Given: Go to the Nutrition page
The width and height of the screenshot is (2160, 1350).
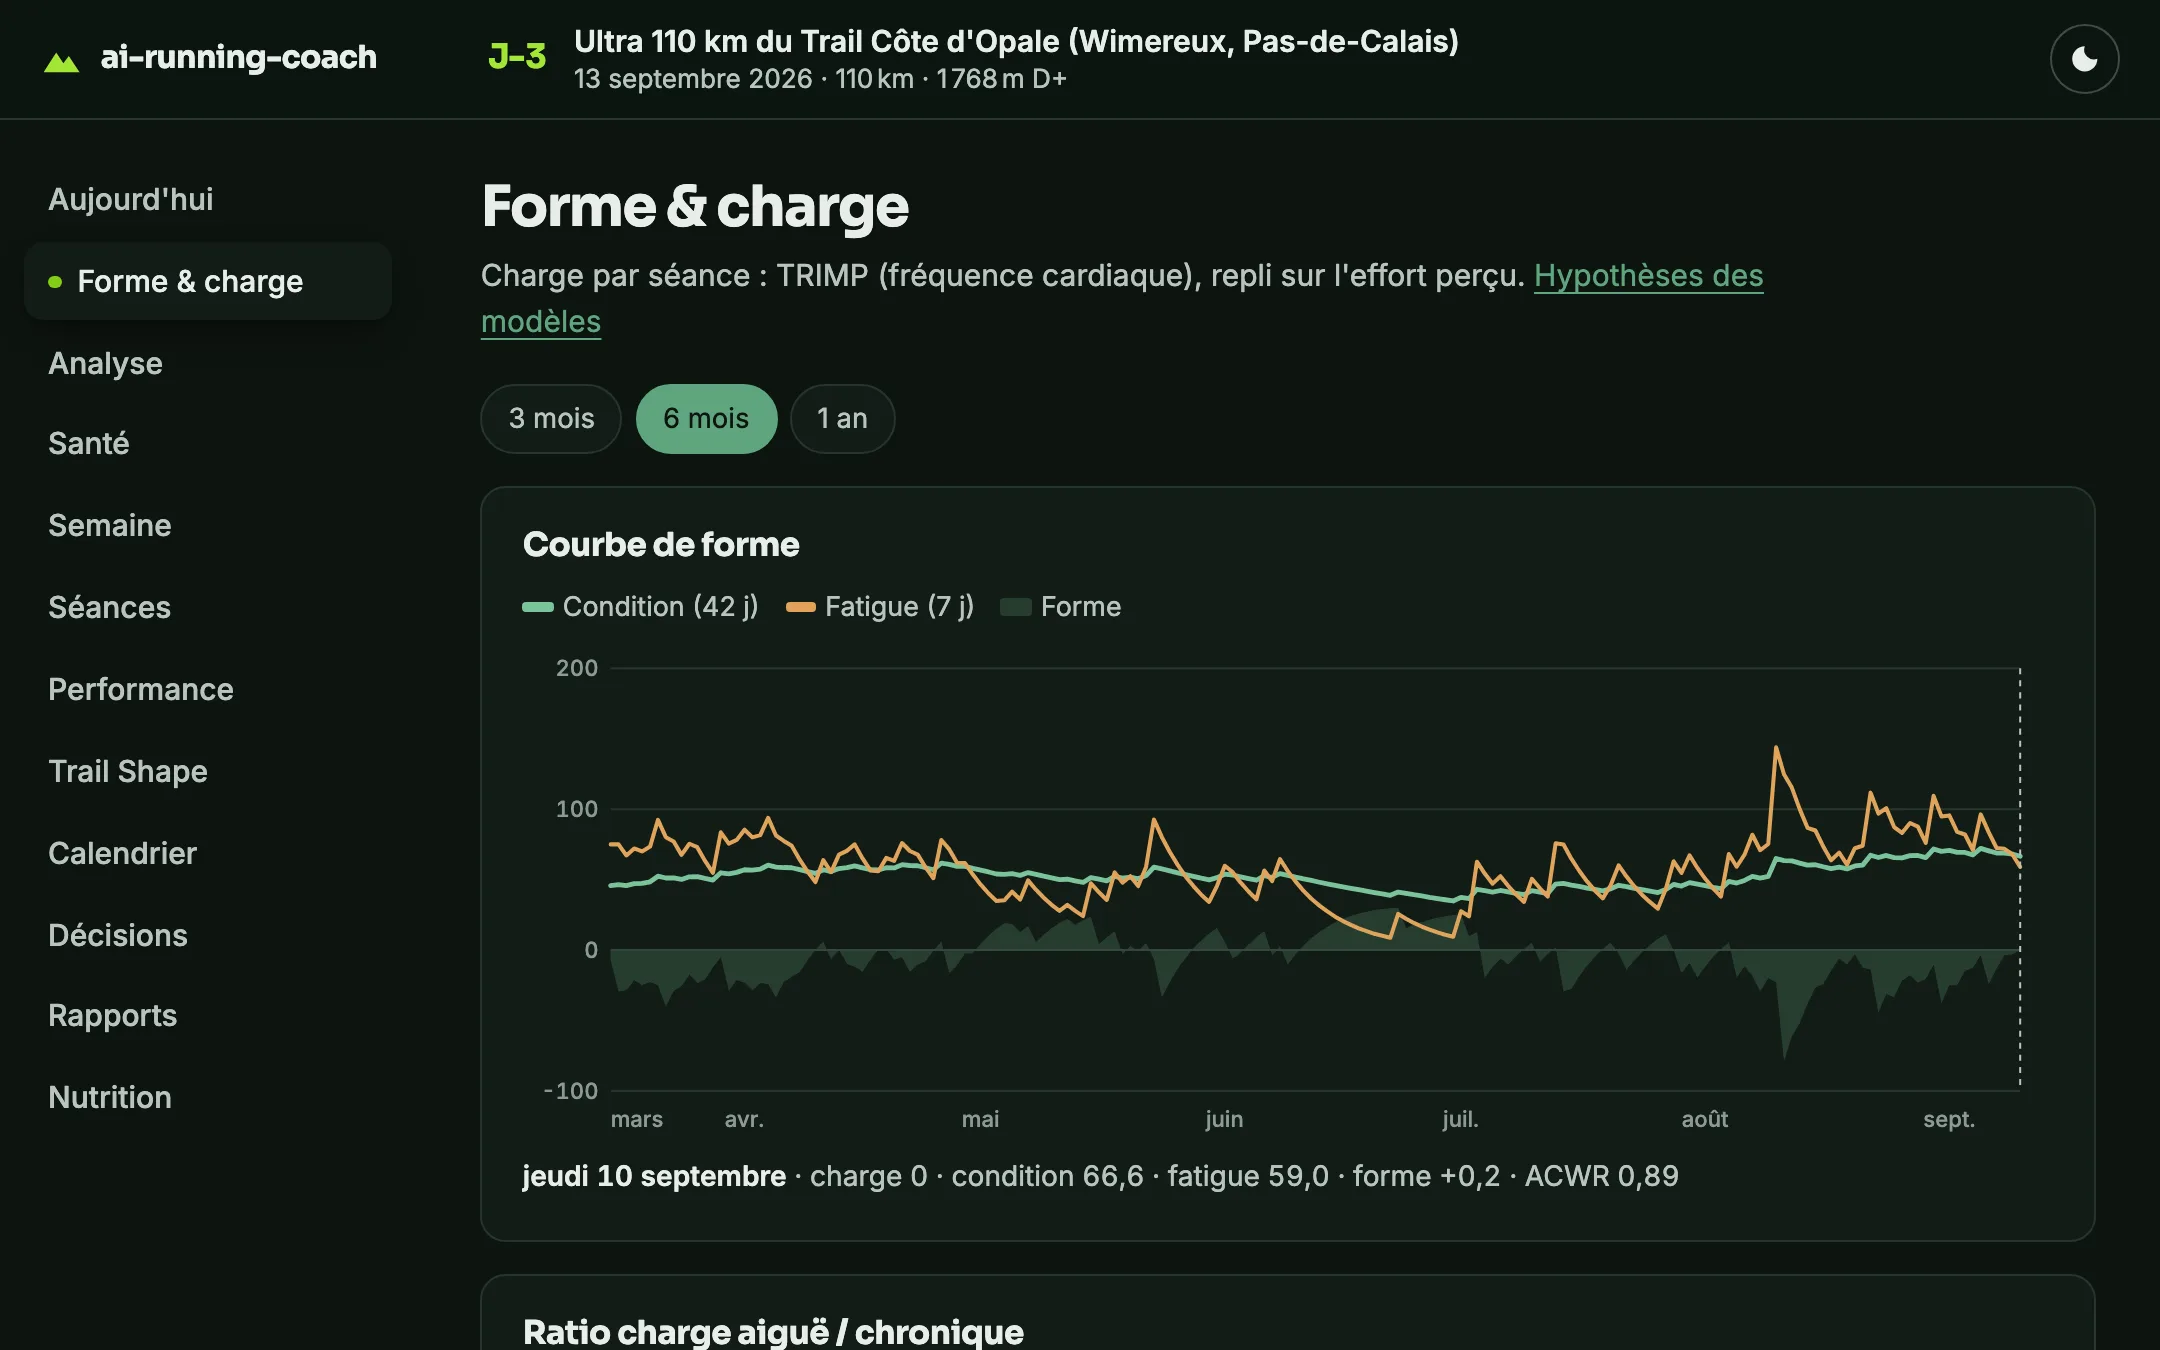Looking at the screenshot, I should 110,1097.
